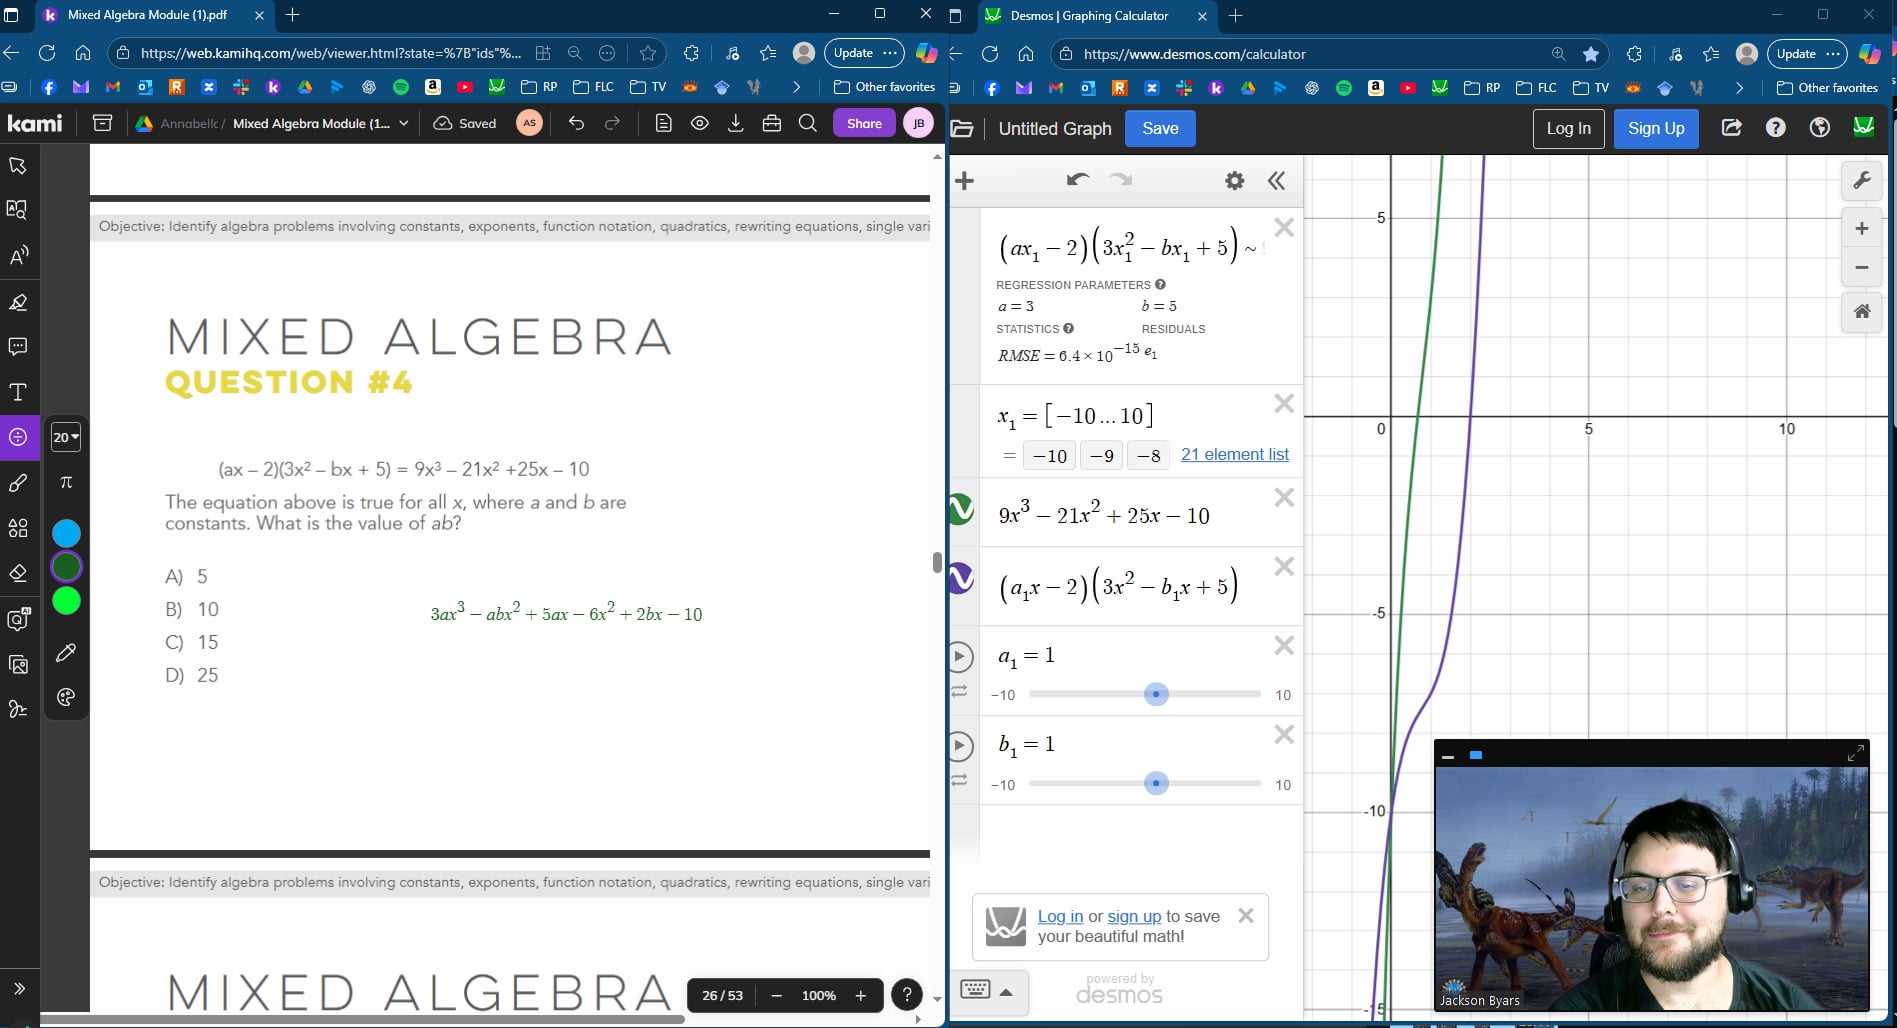Open the Kami signature tool
The height and width of the screenshot is (1028, 1897).
(x=18, y=709)
